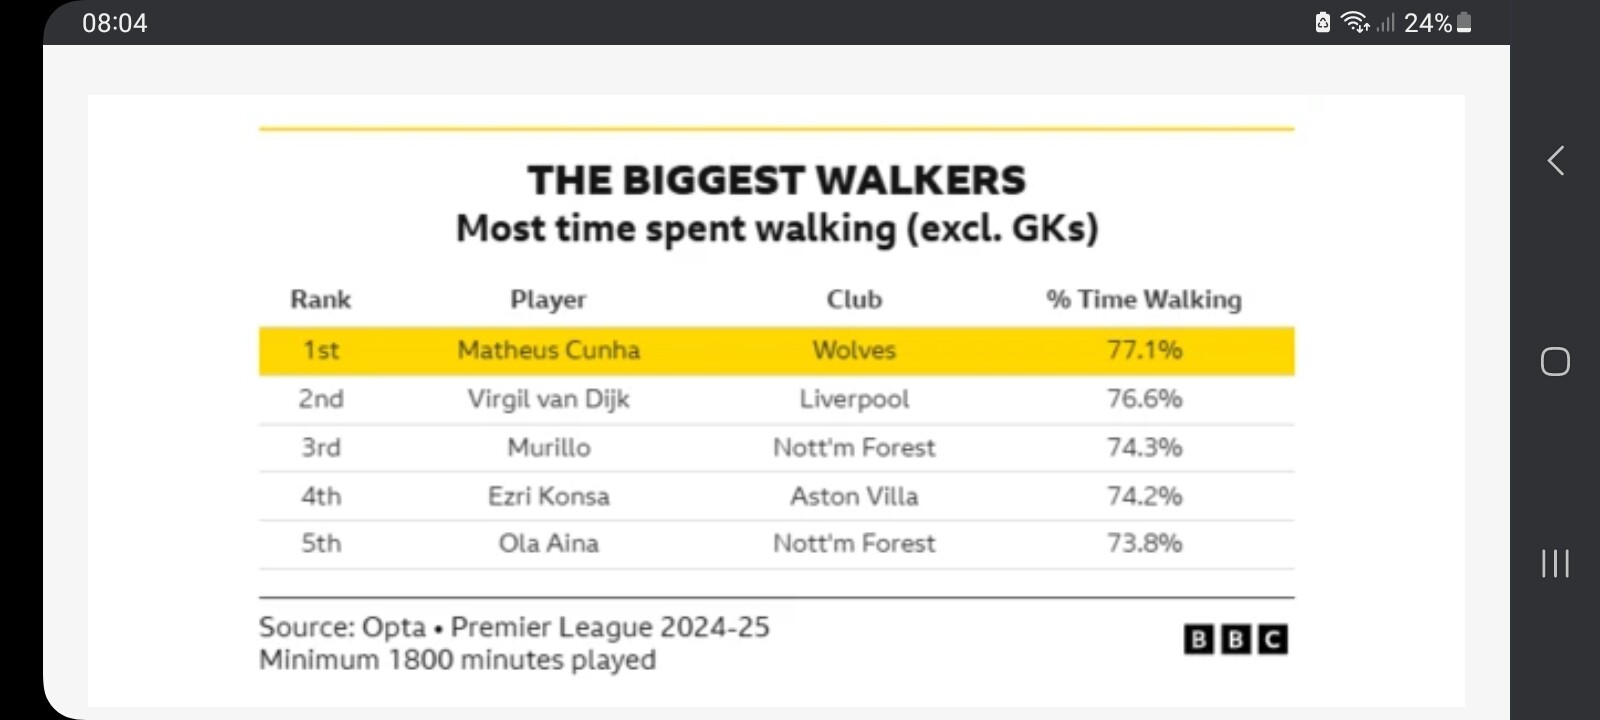This screenshot has width=1600, height=720.
Task: Click the 77.1% walking value
Action: tap(1144, 350)
